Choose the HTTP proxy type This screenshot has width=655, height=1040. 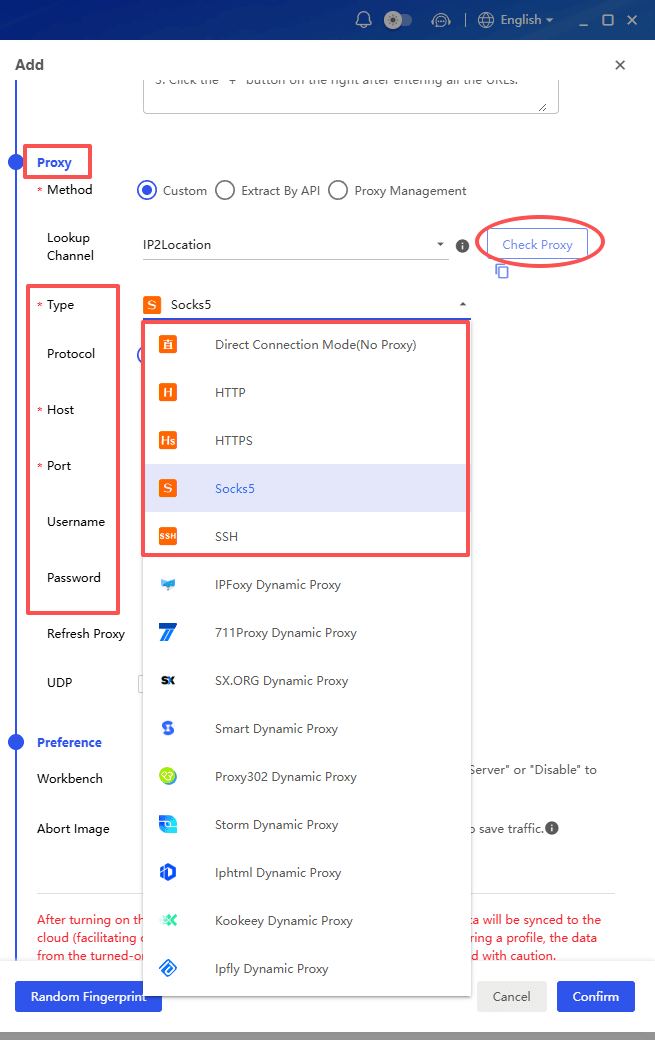[x=307, y=393]
